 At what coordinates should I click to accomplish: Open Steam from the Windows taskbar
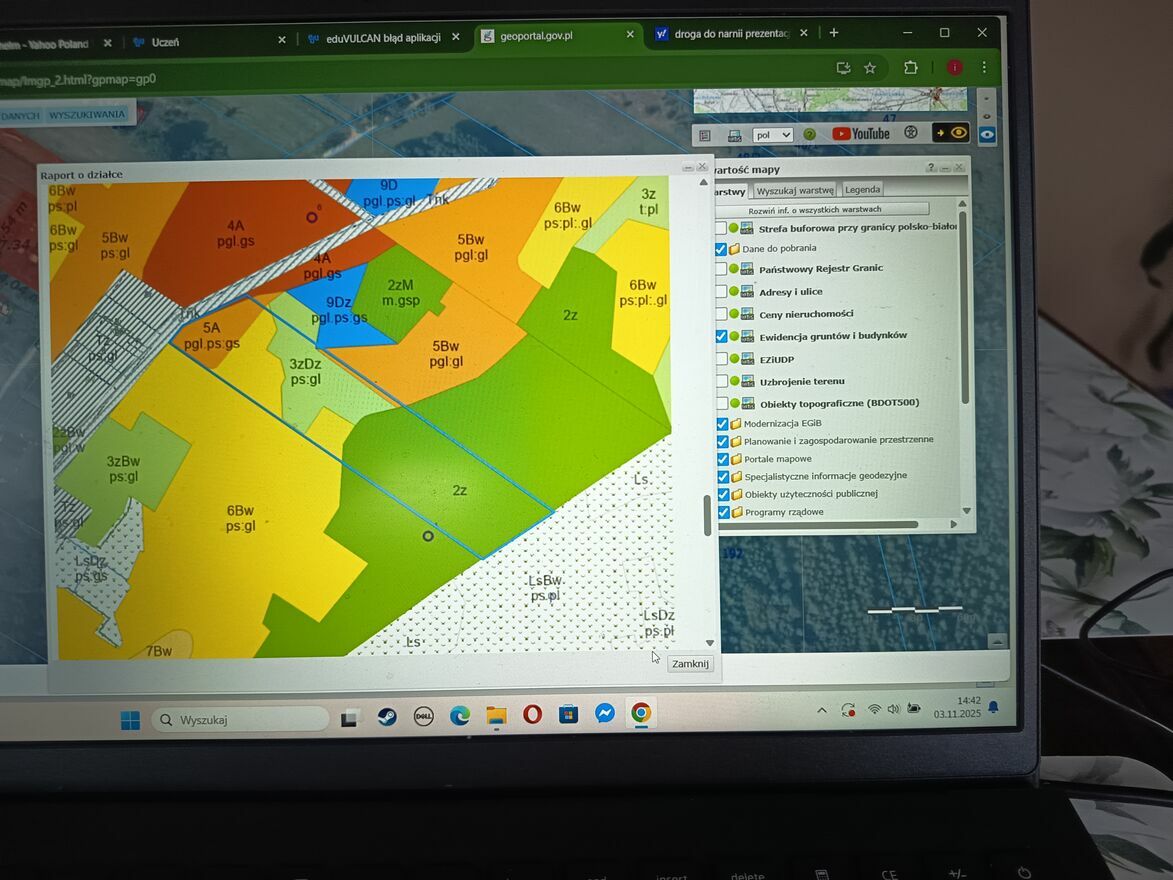[x=386, y=716]
